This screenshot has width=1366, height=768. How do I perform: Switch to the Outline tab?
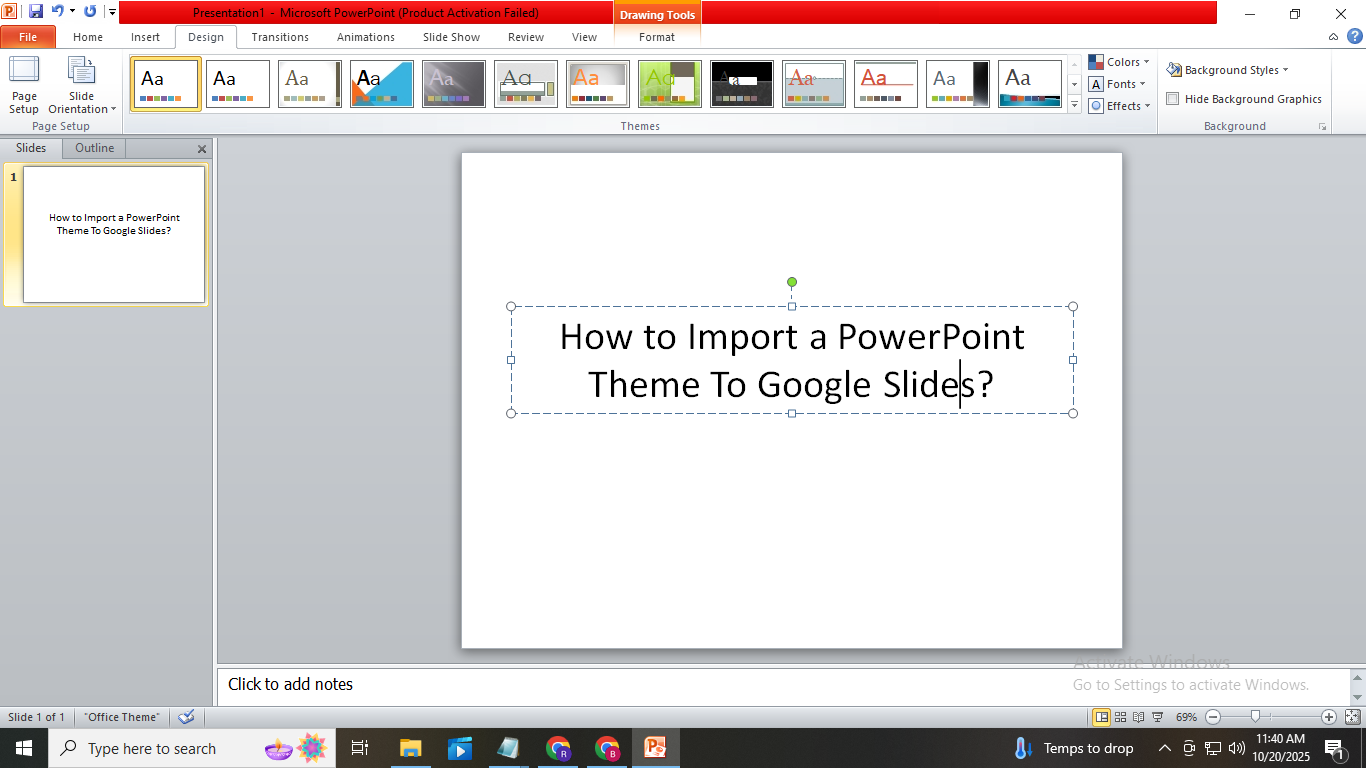[95, 148]
